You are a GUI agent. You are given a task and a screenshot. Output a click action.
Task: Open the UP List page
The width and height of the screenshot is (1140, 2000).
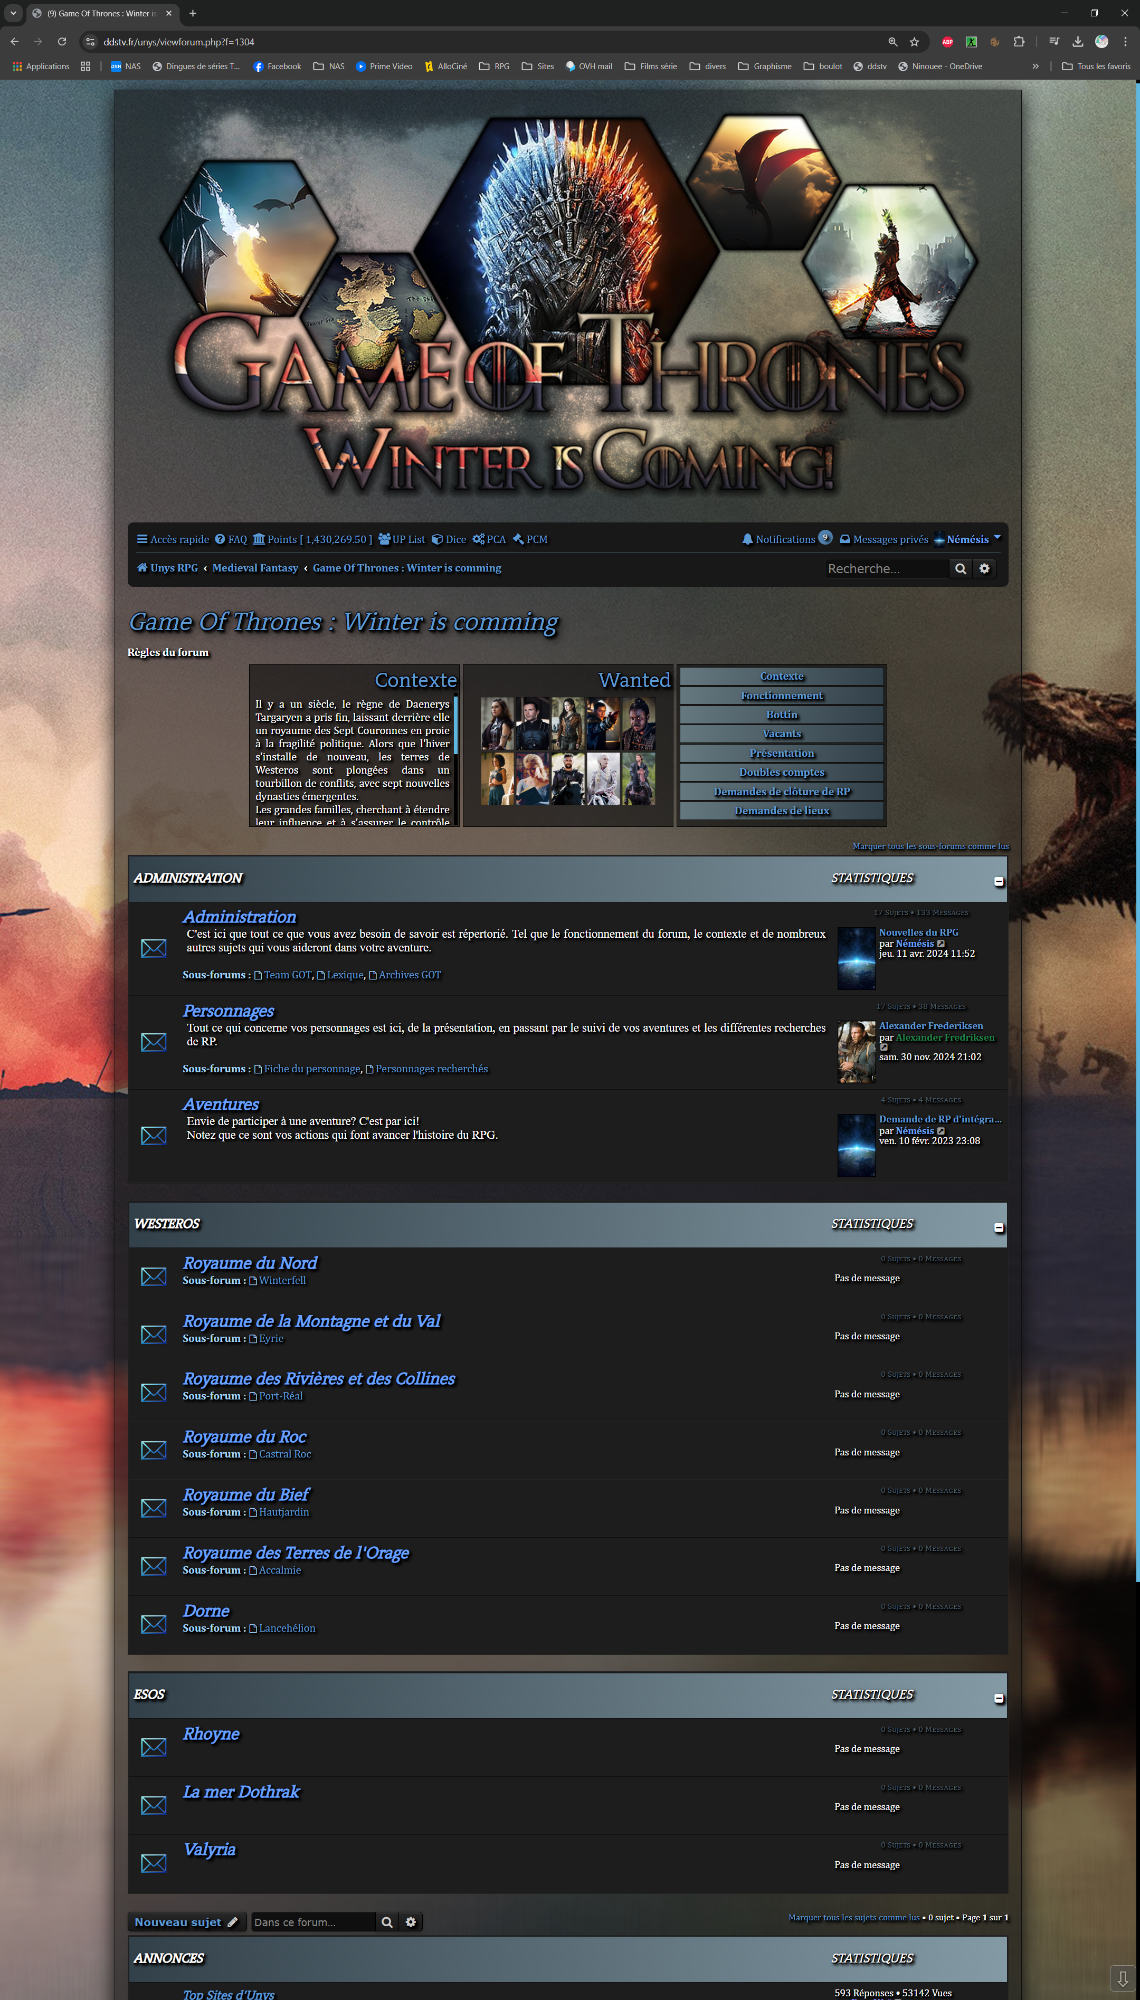(401, 539)
